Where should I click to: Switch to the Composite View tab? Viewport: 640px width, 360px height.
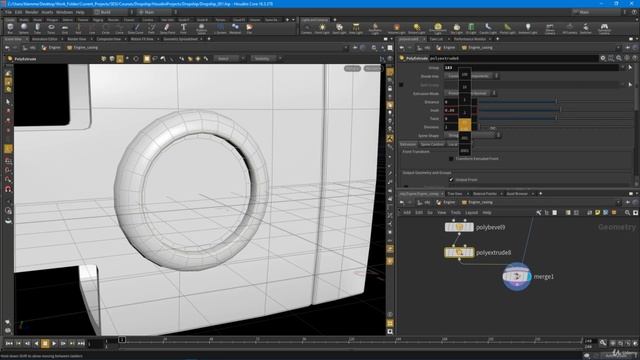click(x=109, y=39)
